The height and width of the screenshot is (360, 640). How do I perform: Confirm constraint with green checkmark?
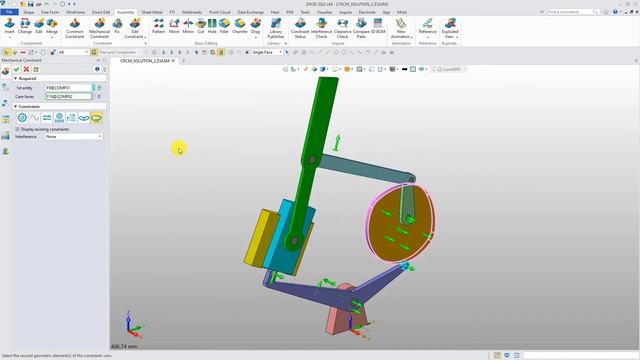[x=16, y=69]
